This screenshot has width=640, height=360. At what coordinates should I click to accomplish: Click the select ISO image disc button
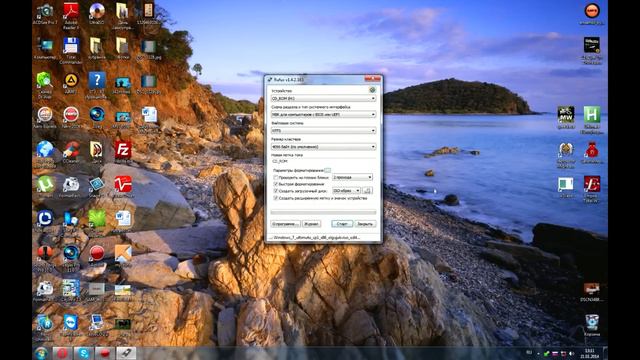pos(367,191)
